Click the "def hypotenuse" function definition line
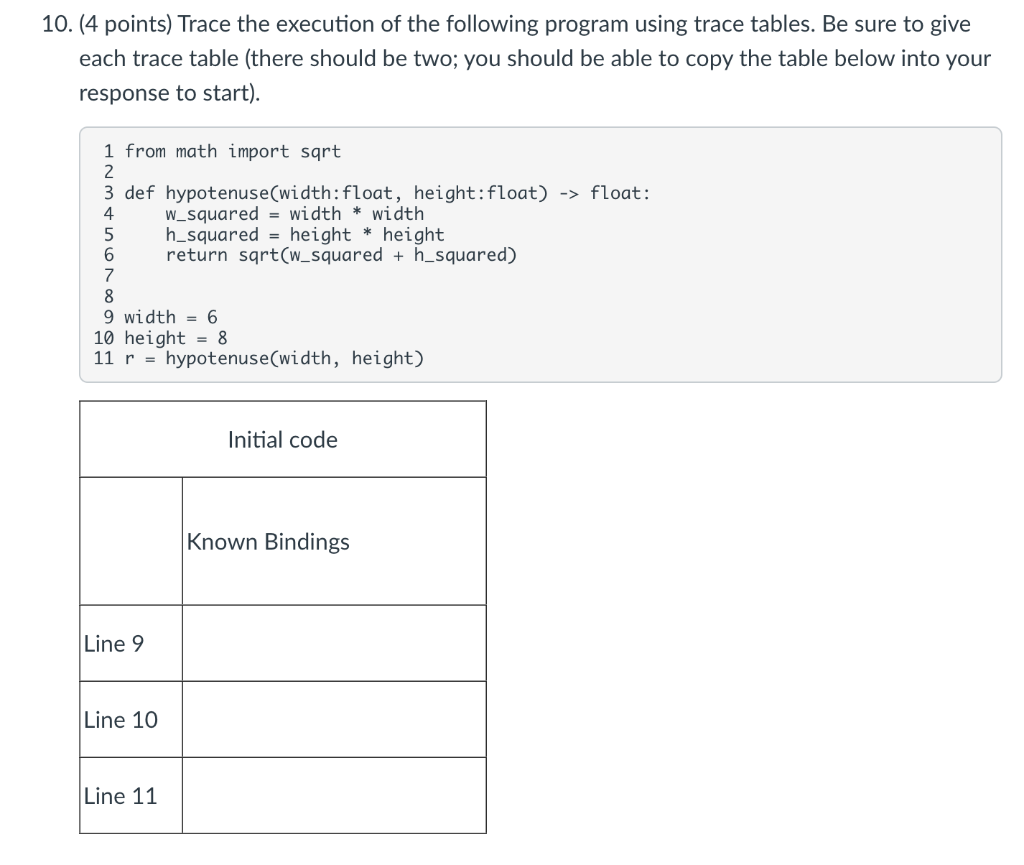This screenshot has width=1024, height=865. coord(387,193)
